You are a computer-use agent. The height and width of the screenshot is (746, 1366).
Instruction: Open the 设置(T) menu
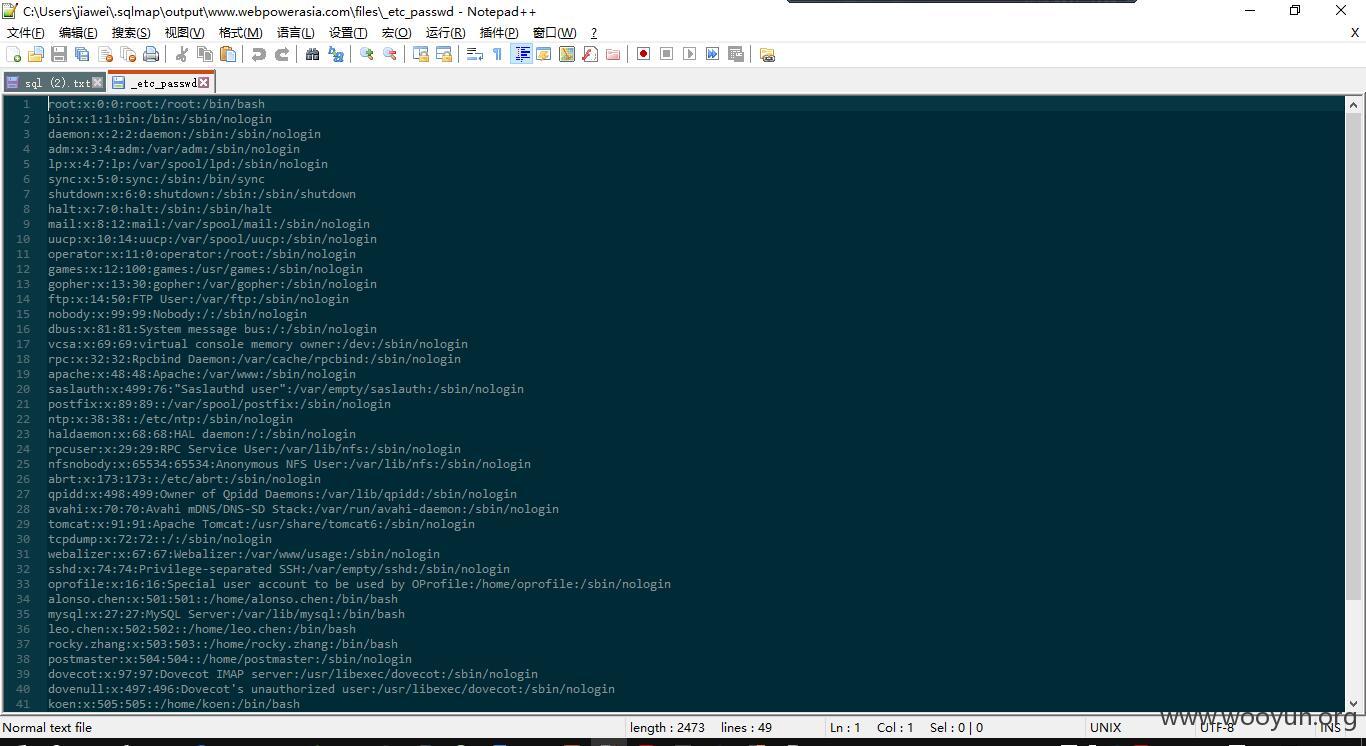348,32
